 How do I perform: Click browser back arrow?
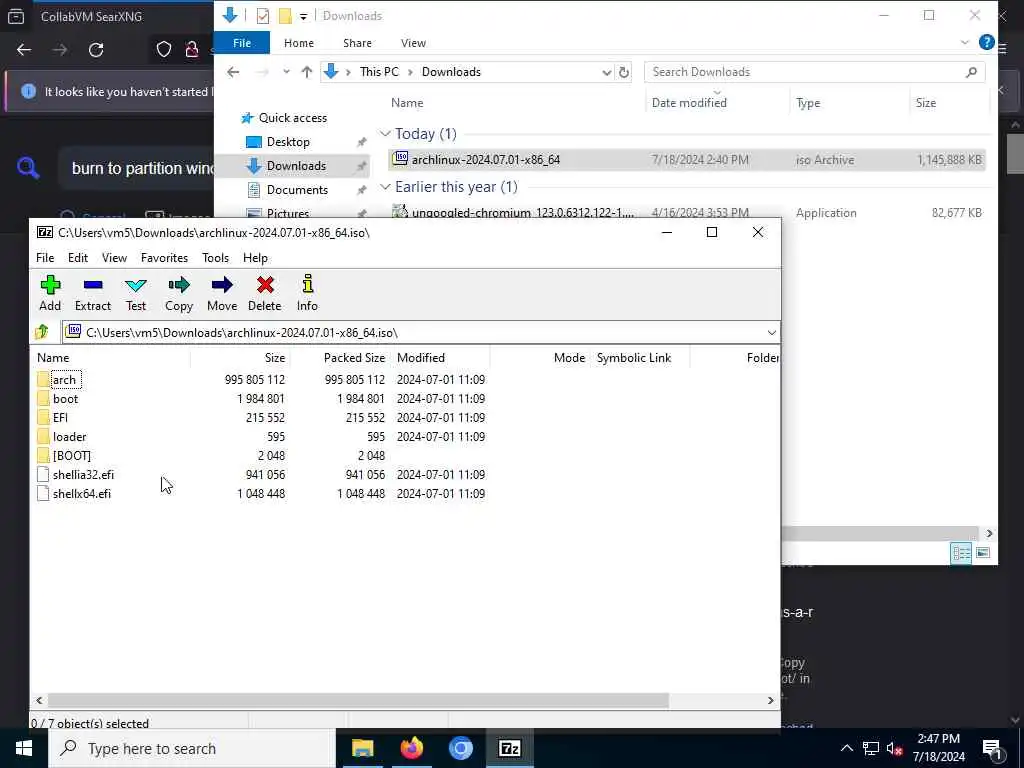[x=24, y=50]
